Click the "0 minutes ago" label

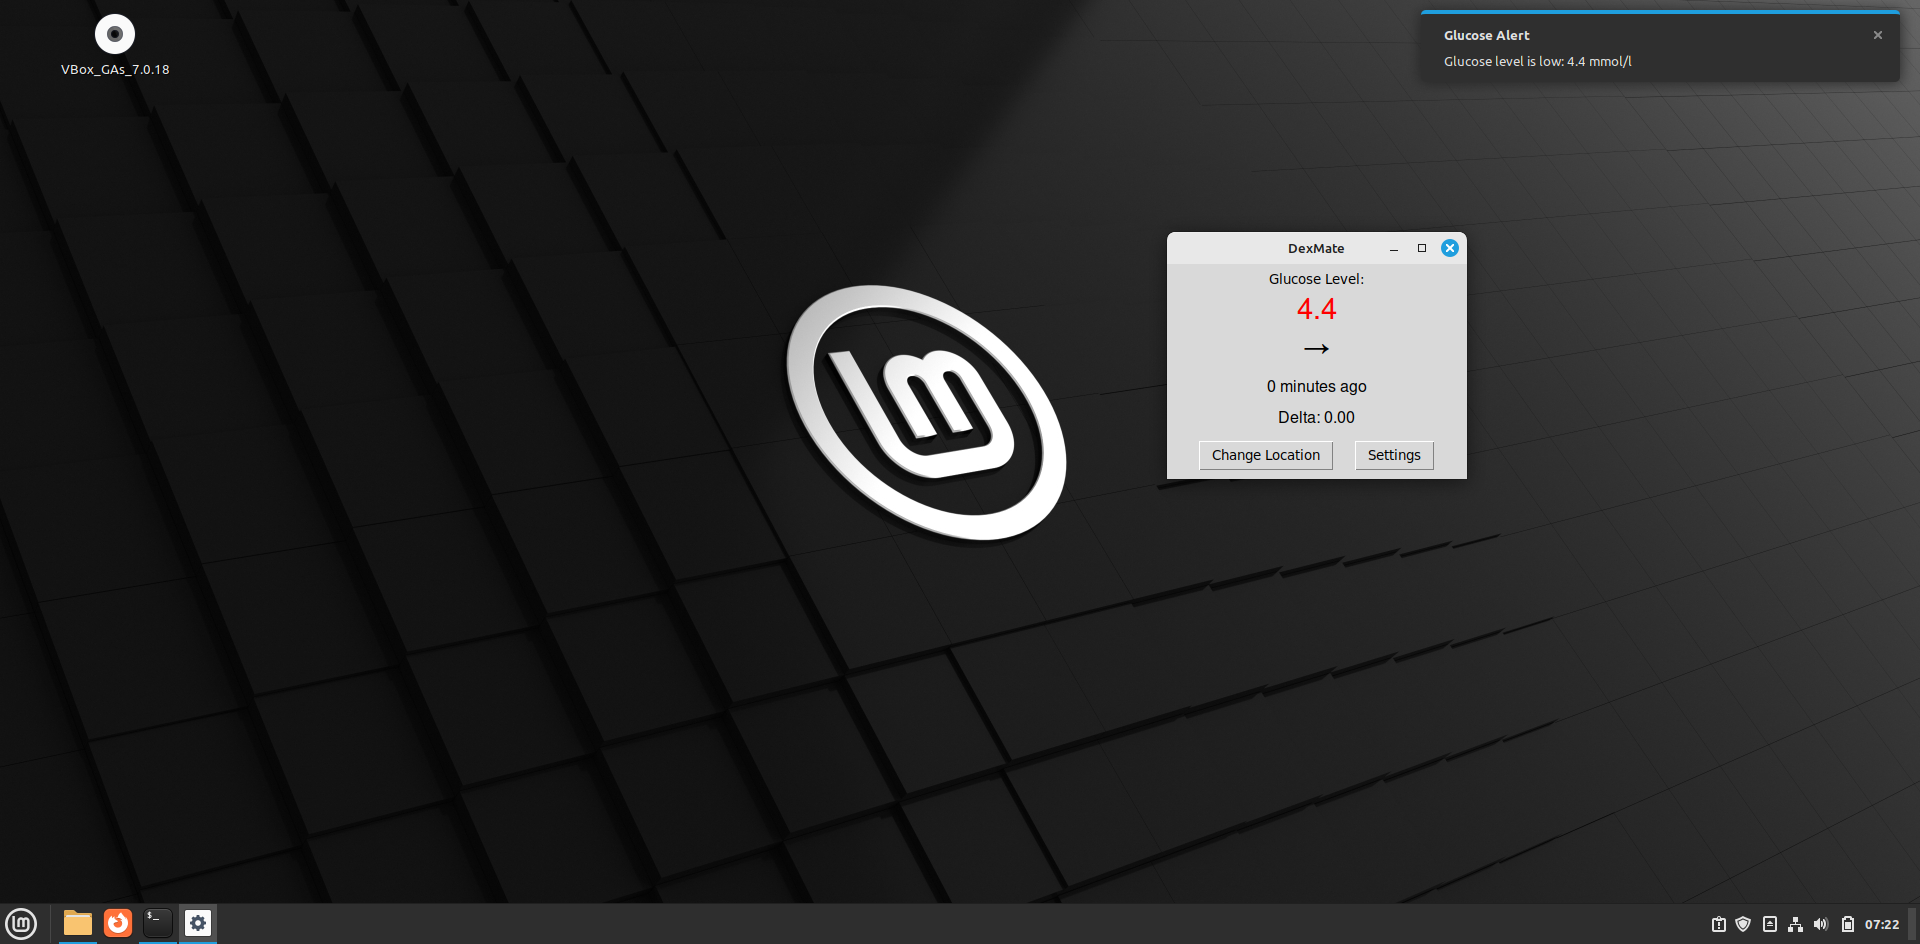1316,386
